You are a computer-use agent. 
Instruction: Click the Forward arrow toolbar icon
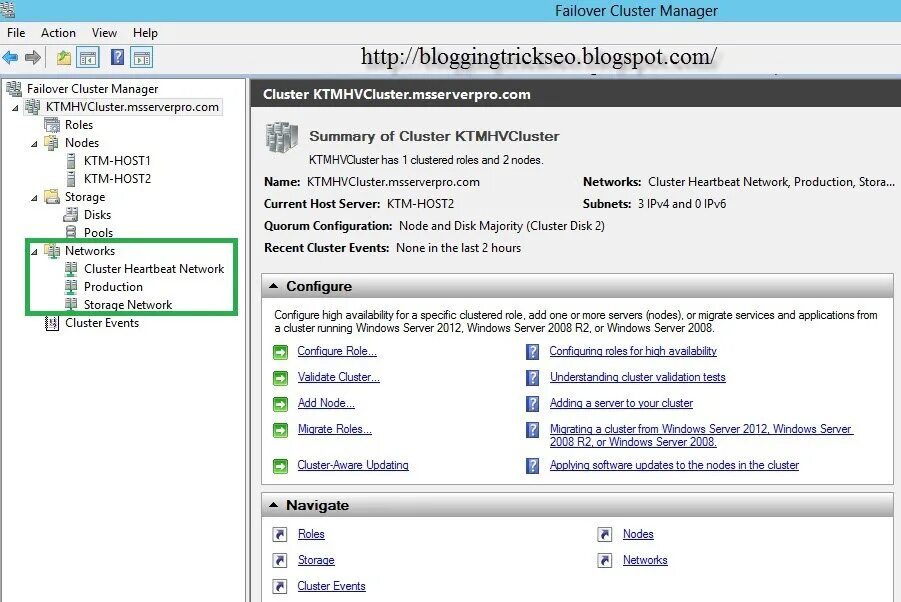click(33, 57)
